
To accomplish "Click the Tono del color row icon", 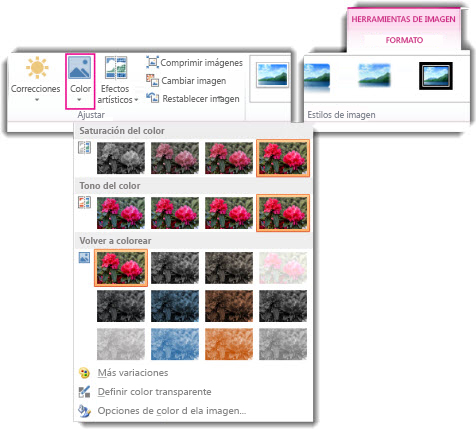I will (x=84, y=202).
